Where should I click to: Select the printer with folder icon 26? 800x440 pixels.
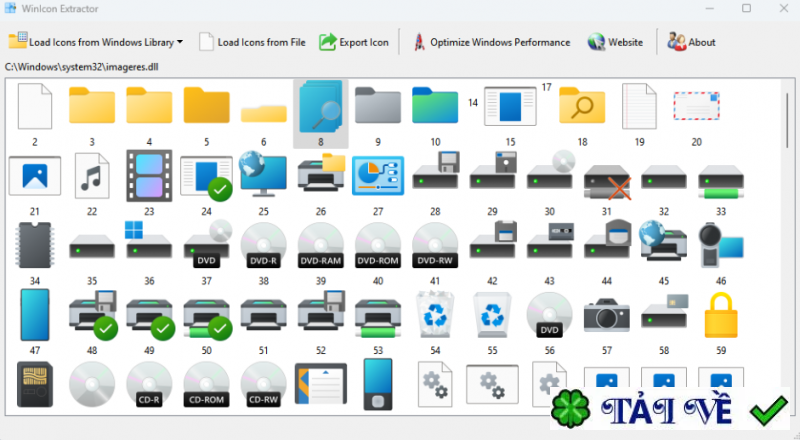click(321, 172)
